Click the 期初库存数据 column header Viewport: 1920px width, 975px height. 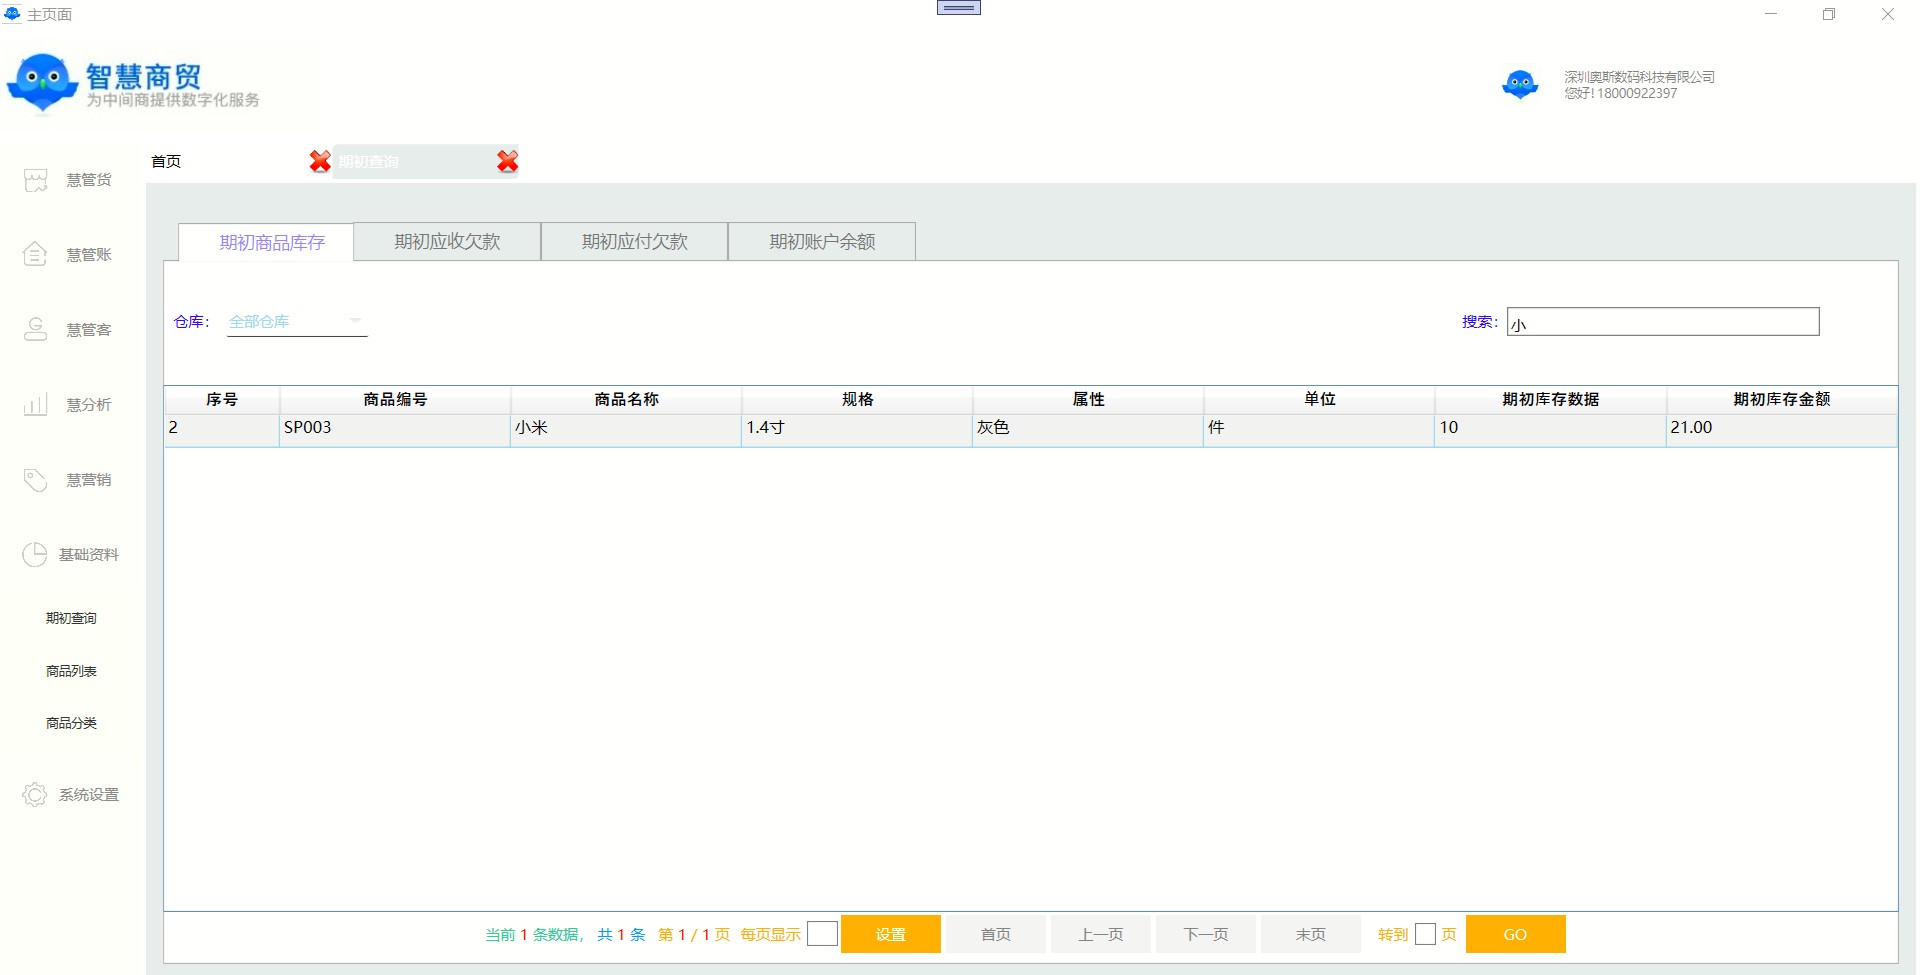pyautogui.click(x=1550, y=399)
